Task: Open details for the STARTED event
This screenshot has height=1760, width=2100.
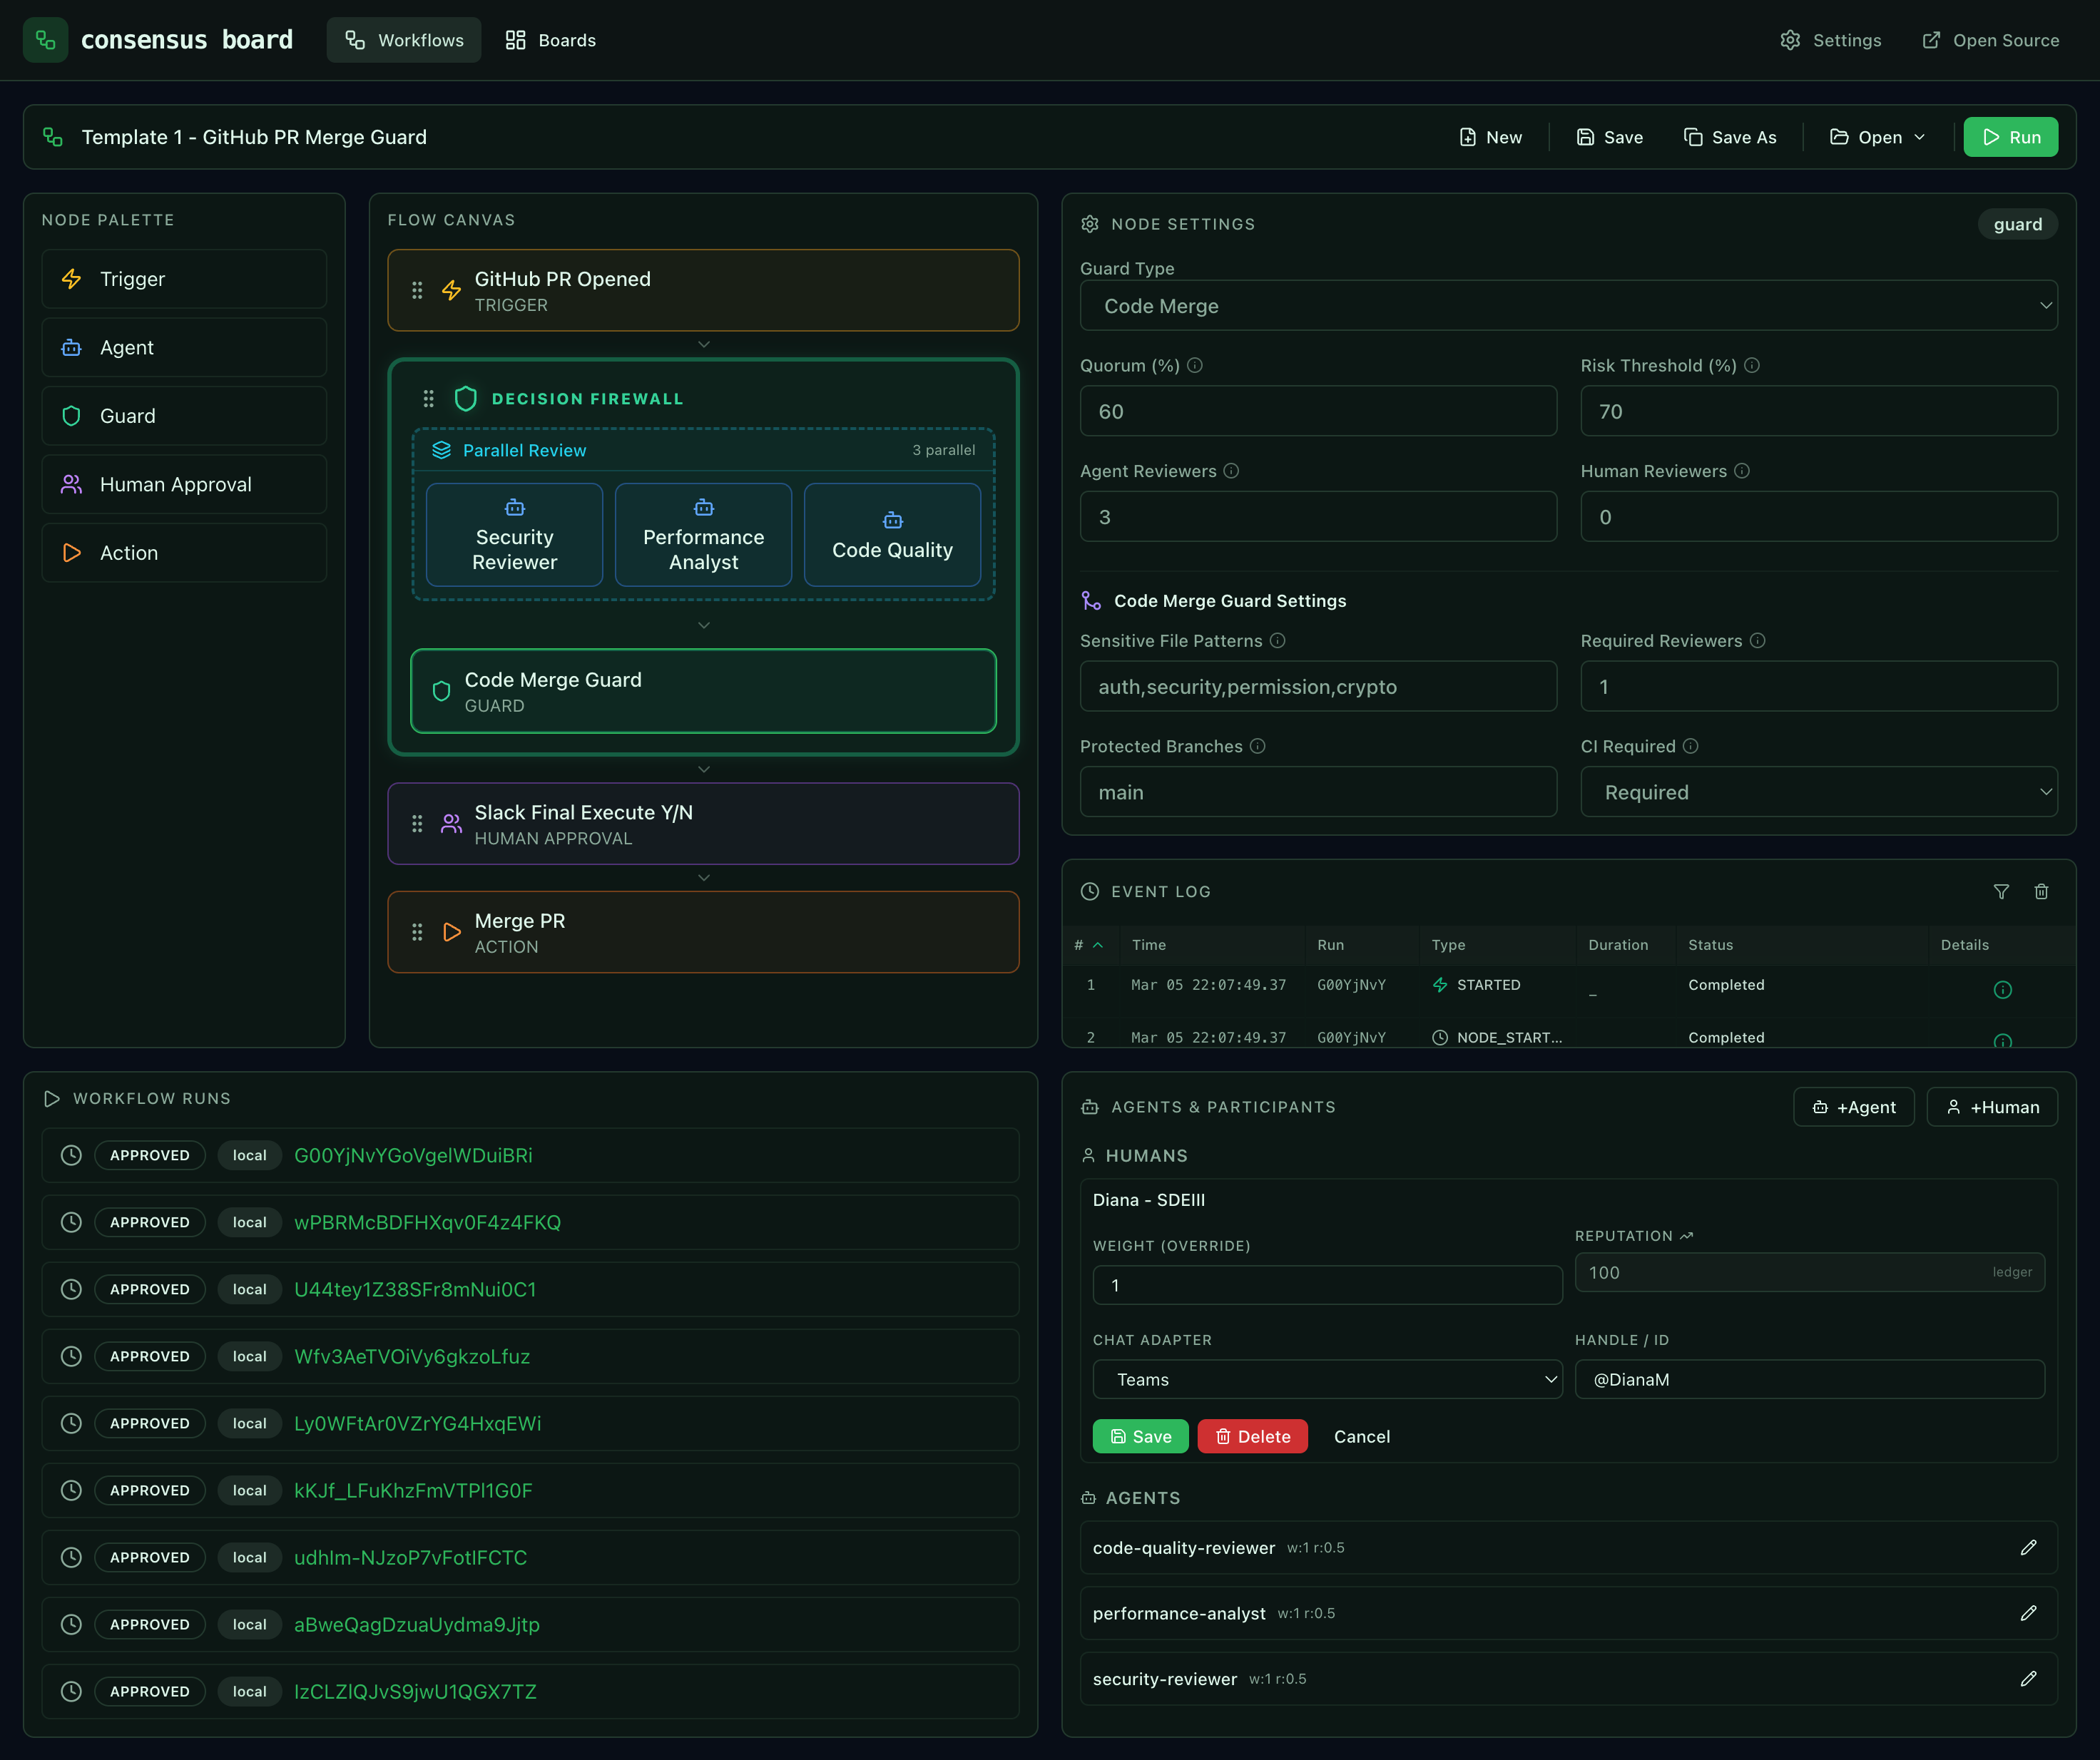Action: [x=2003, y=990]
